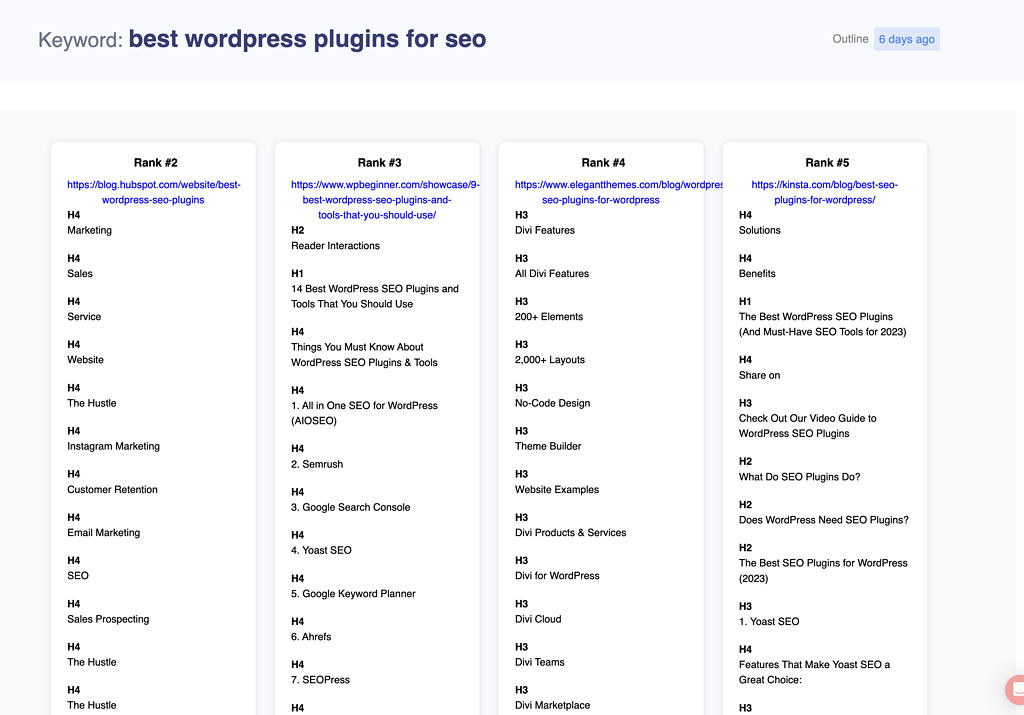
Task: Click the "All Divi Features" entry
Action: [552, 274]
